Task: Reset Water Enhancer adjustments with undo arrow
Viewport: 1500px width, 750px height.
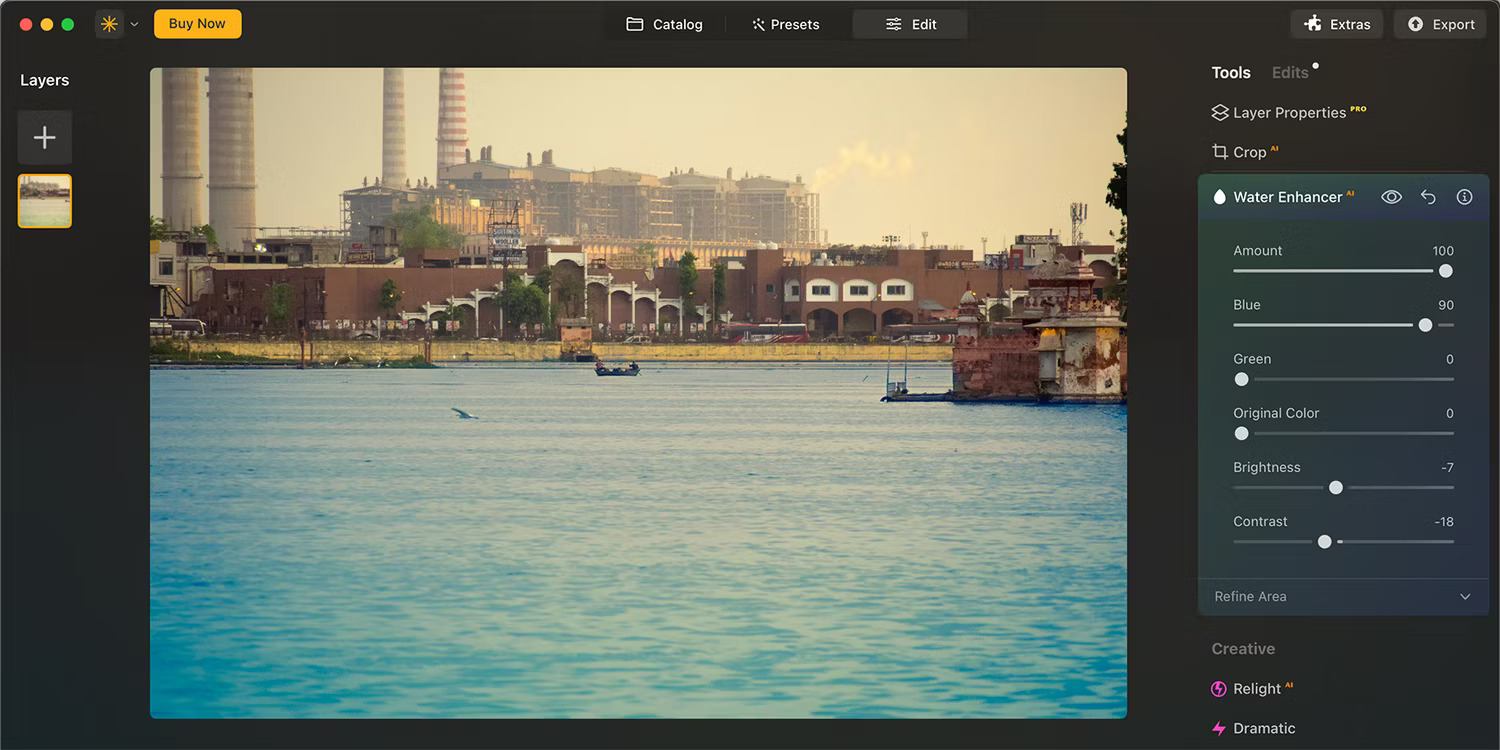Action: [x=1428, y=196]
